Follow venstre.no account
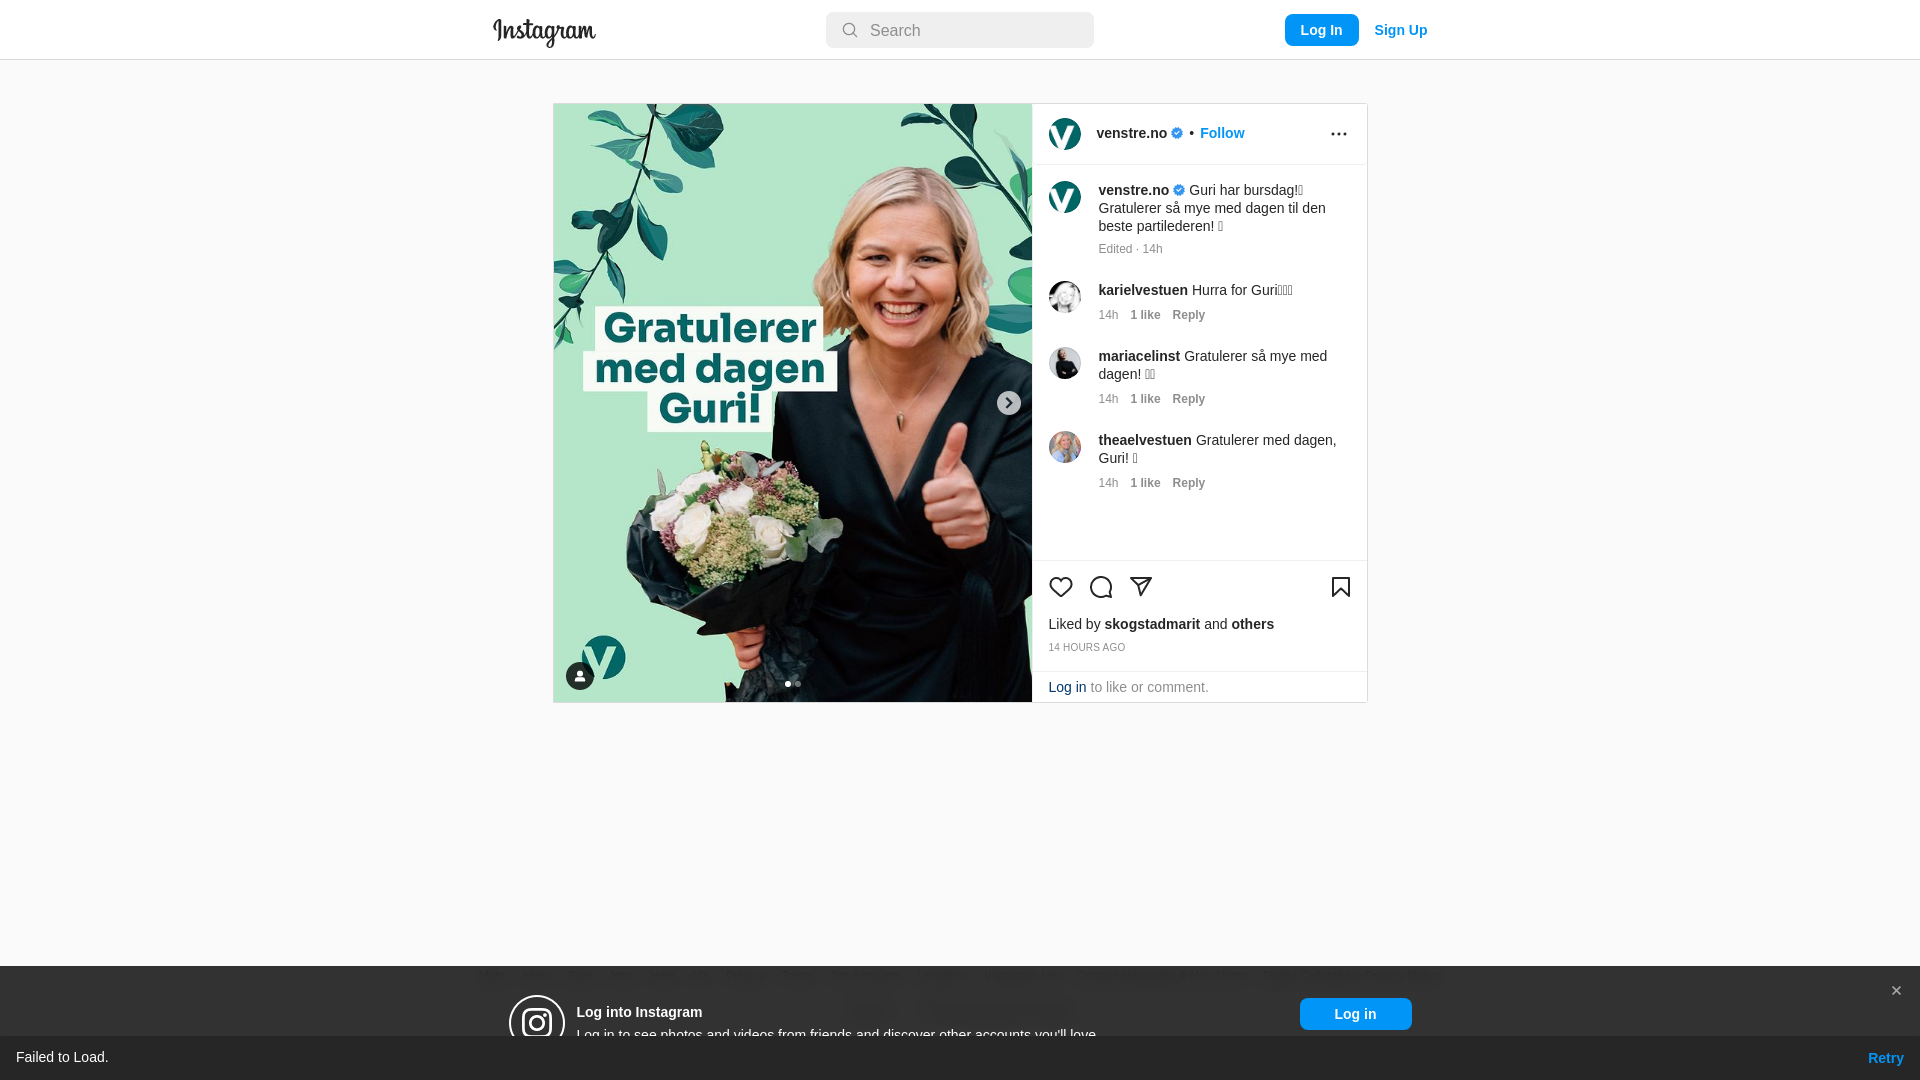This screenshot has height=1080, width=1920. point(1222,133)
